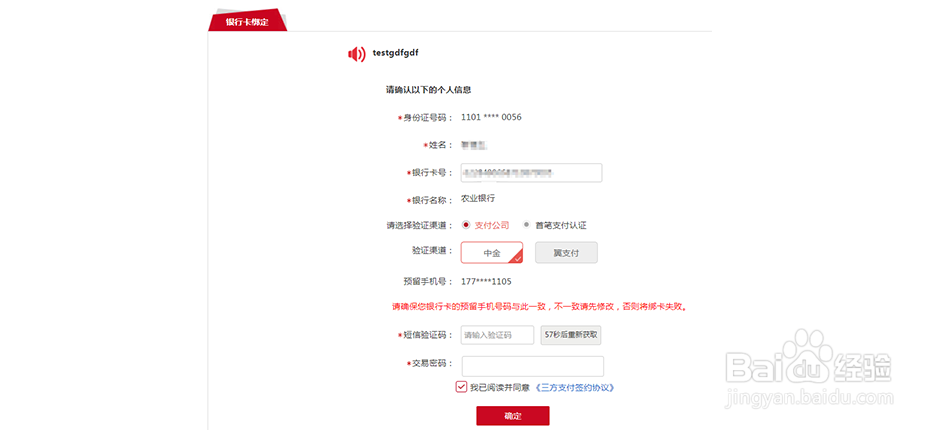Click the reserved phone 177****1105

click(x=486, y=282)
